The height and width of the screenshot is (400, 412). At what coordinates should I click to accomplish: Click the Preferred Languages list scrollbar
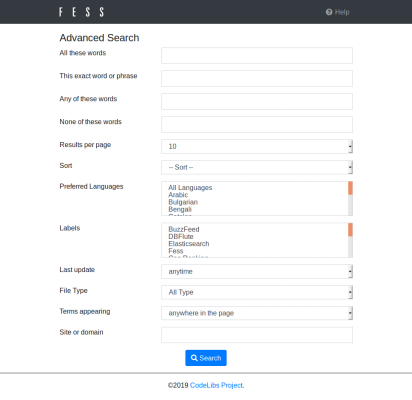350,199
